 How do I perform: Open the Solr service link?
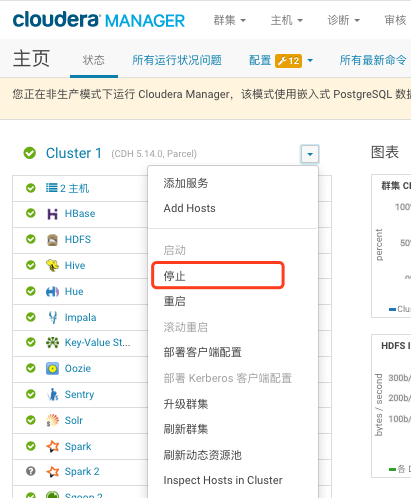(74, 421)
